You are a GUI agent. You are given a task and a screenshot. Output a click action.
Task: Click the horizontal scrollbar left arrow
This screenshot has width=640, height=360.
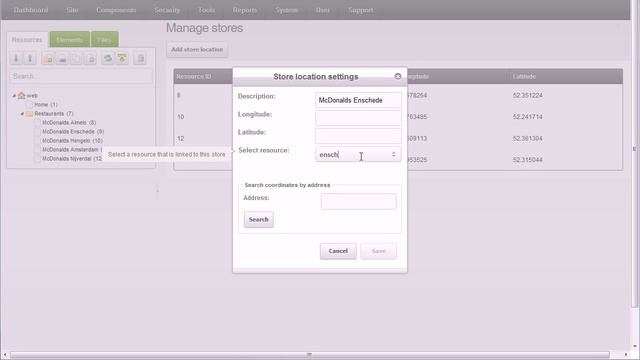point(4,354)
